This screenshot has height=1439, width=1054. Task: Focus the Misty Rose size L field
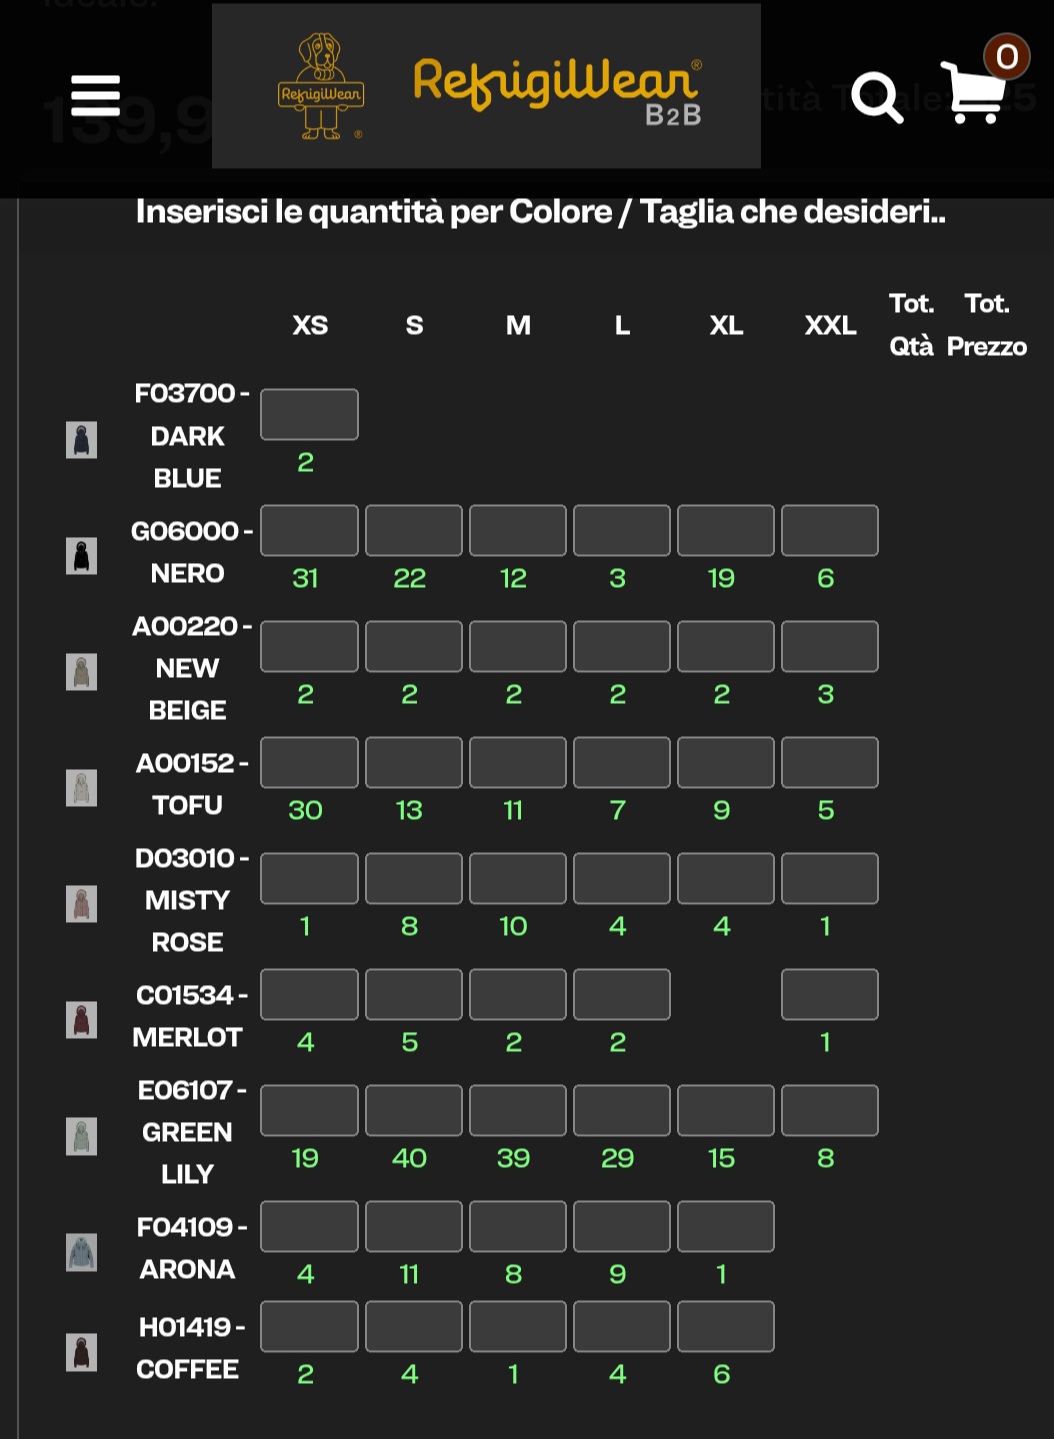[x=621, y=878]
